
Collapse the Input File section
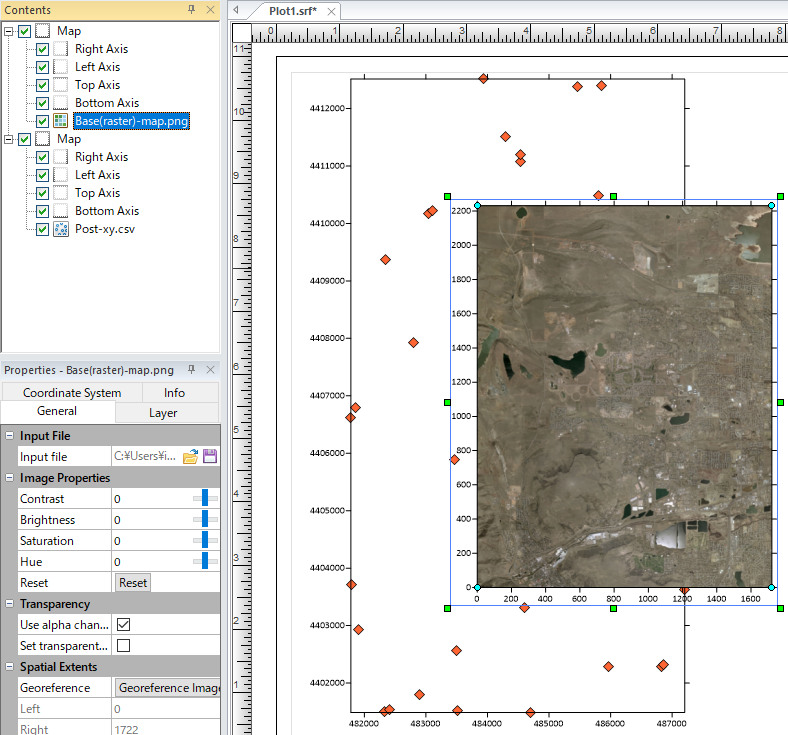pyautogui.click(x=10, y=436)
